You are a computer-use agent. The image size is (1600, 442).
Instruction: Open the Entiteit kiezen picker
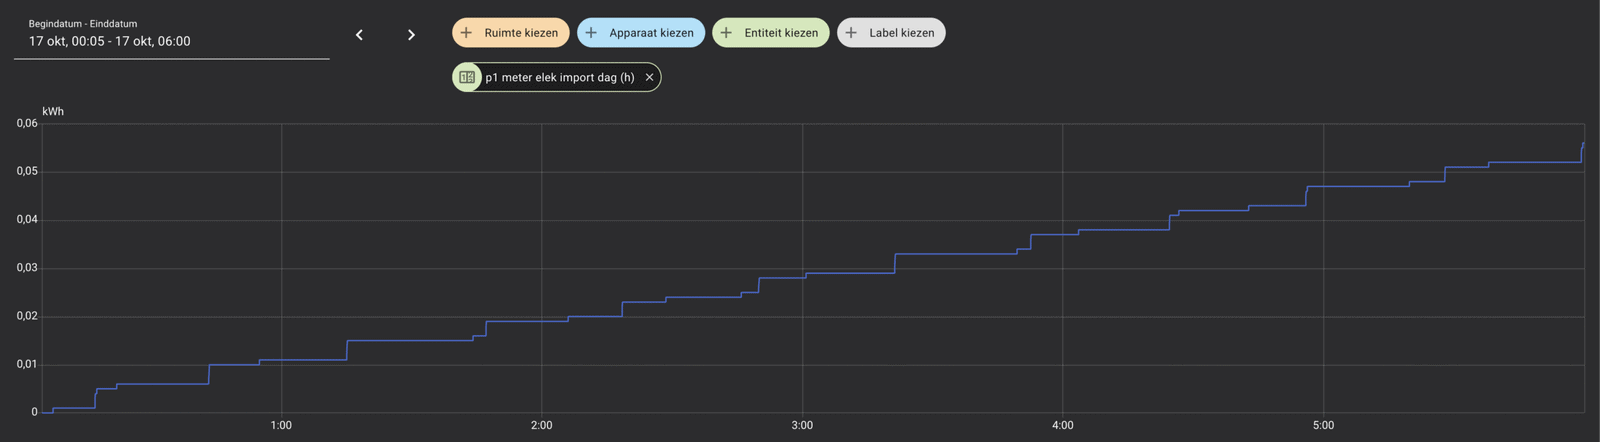781,33
